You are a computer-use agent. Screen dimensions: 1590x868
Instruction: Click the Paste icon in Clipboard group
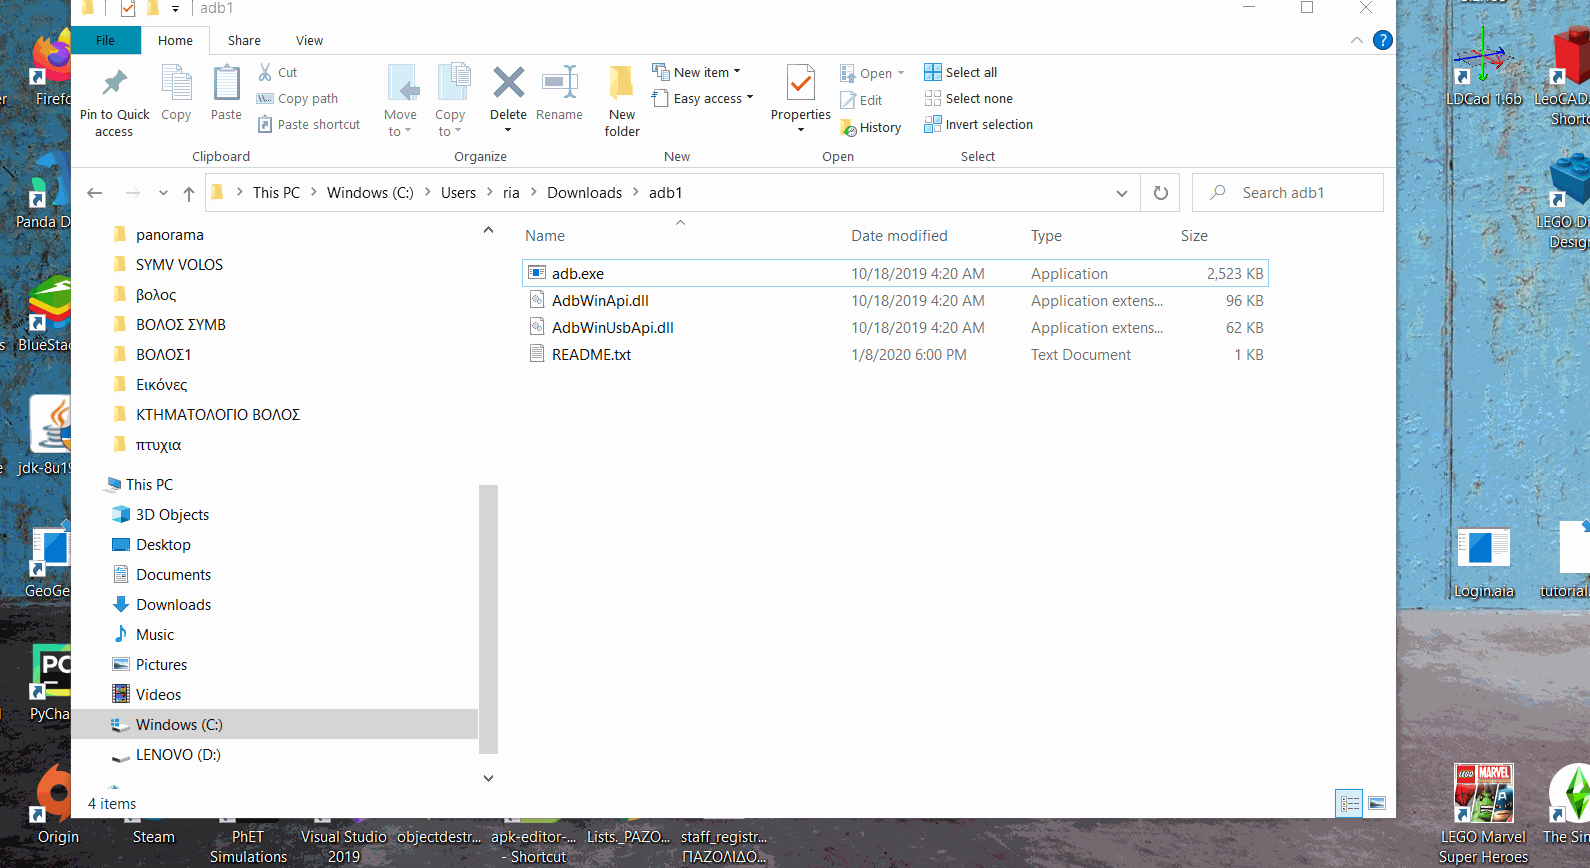coord(226,84)
